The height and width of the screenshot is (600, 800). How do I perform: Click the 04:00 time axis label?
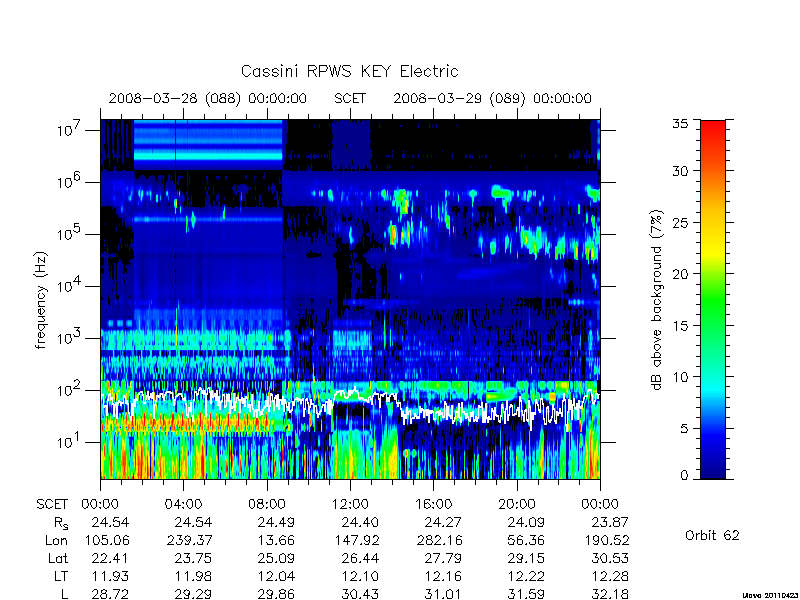[183, 505]
